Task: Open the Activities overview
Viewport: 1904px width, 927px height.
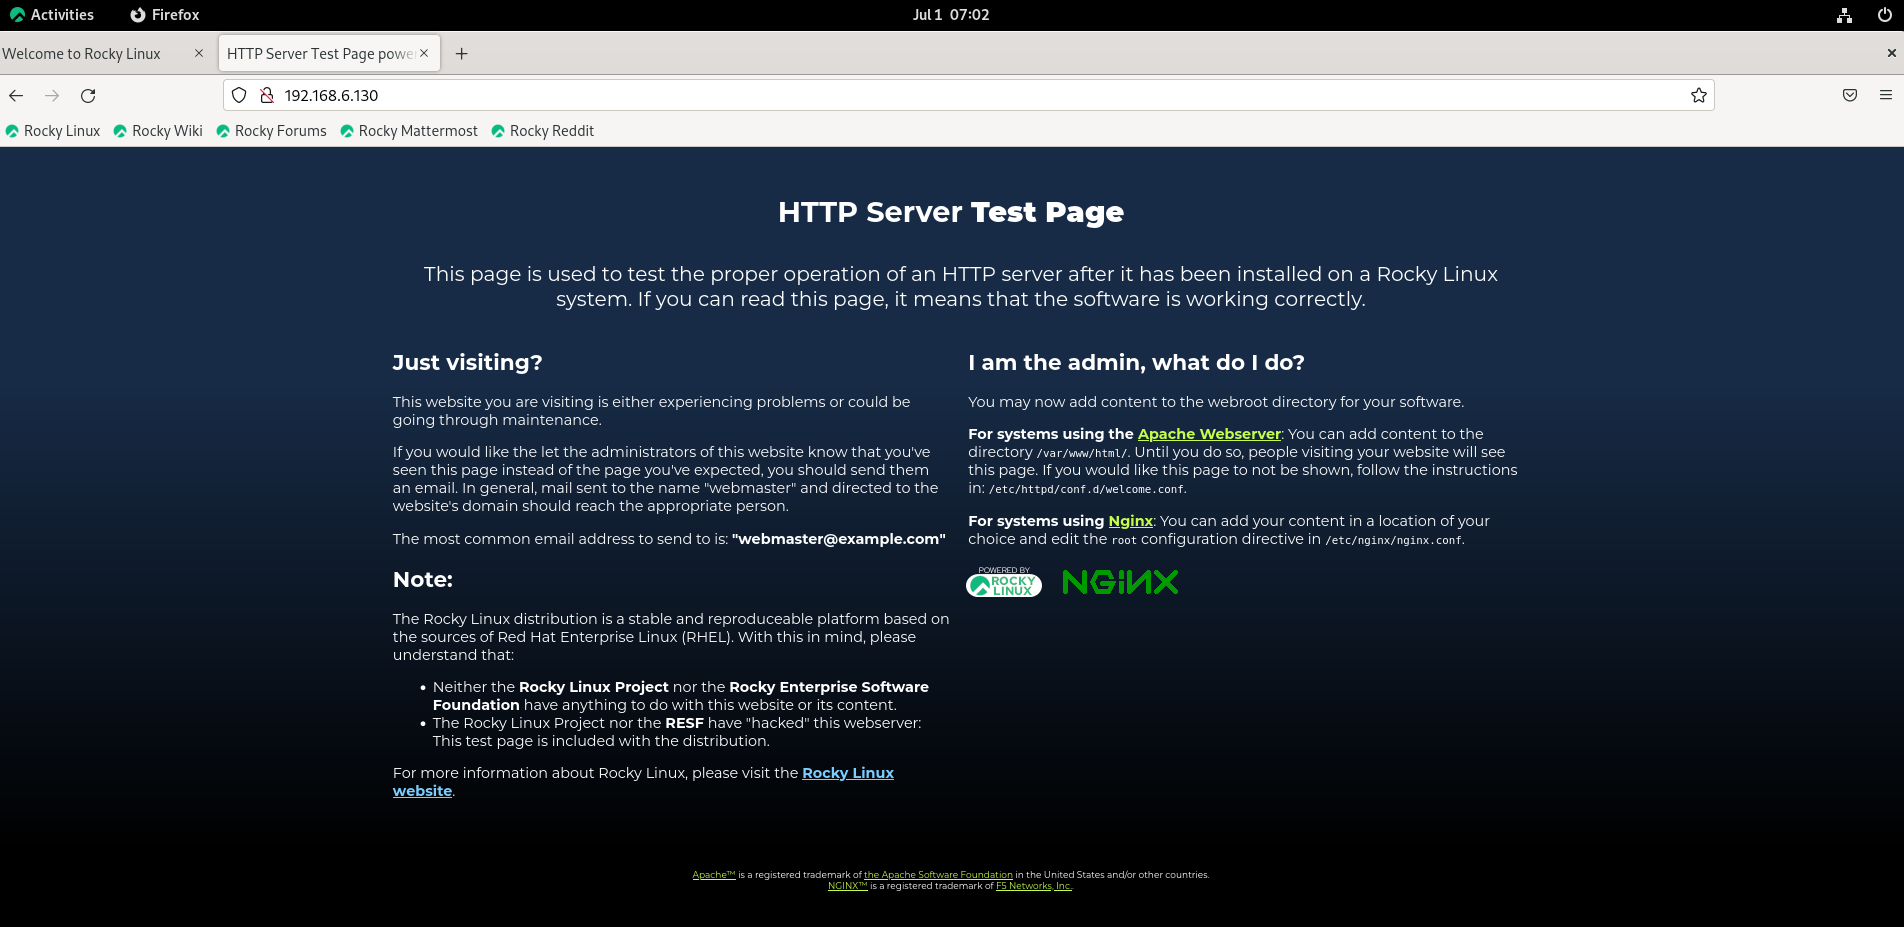Action: tap(52, 15)
